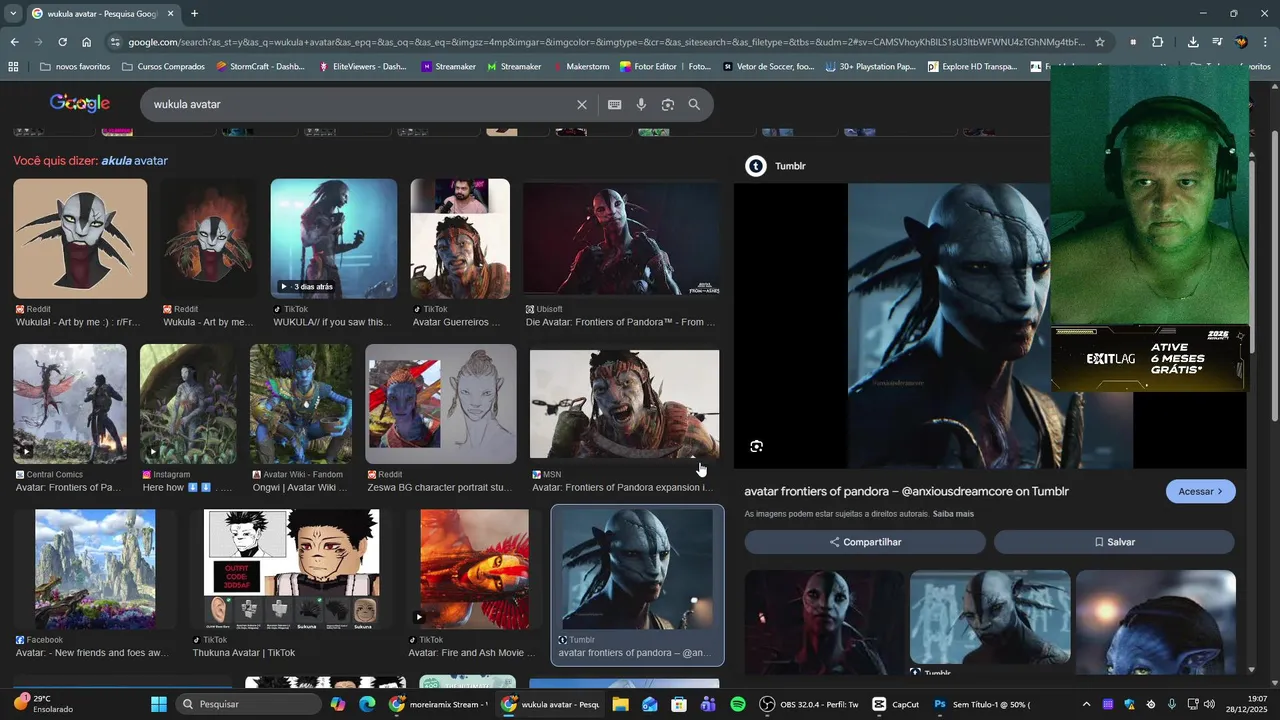Open a new browser tab
1280x720 pixels.
pos(194,14)
